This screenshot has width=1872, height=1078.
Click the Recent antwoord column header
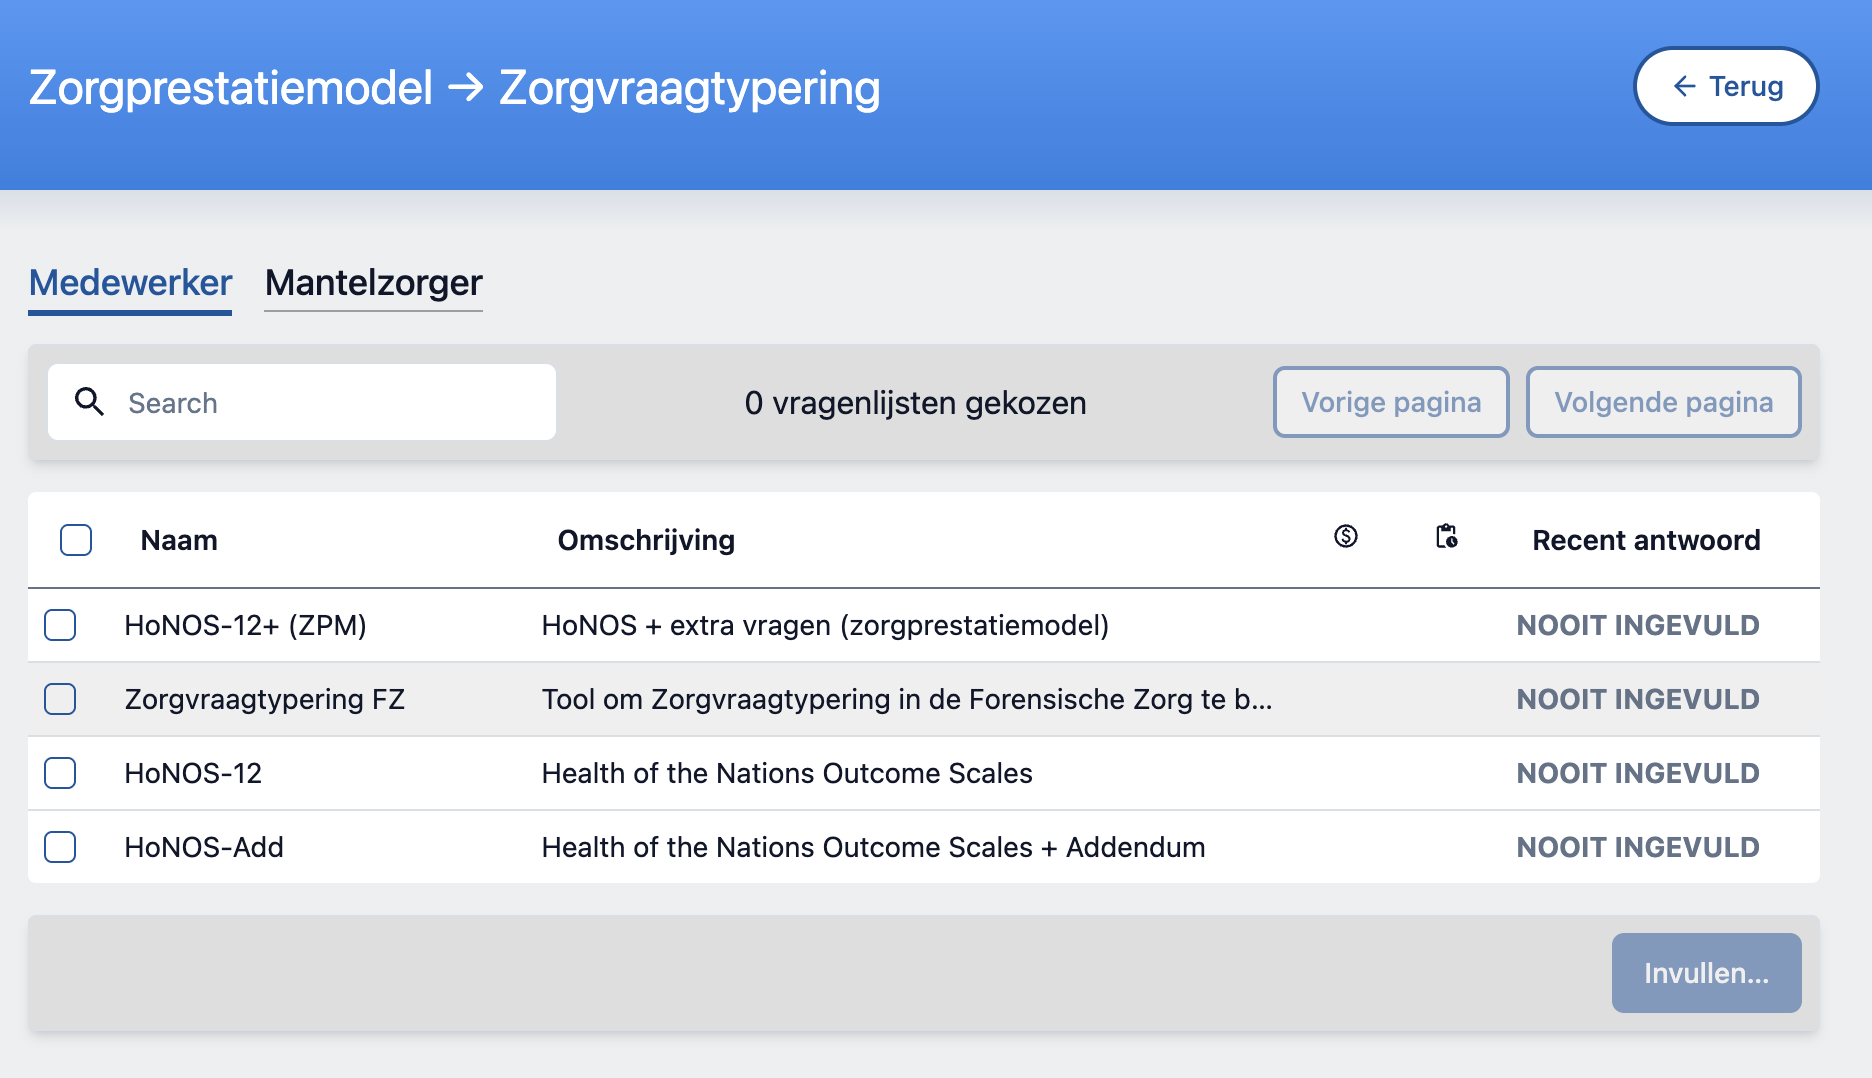1646,540
